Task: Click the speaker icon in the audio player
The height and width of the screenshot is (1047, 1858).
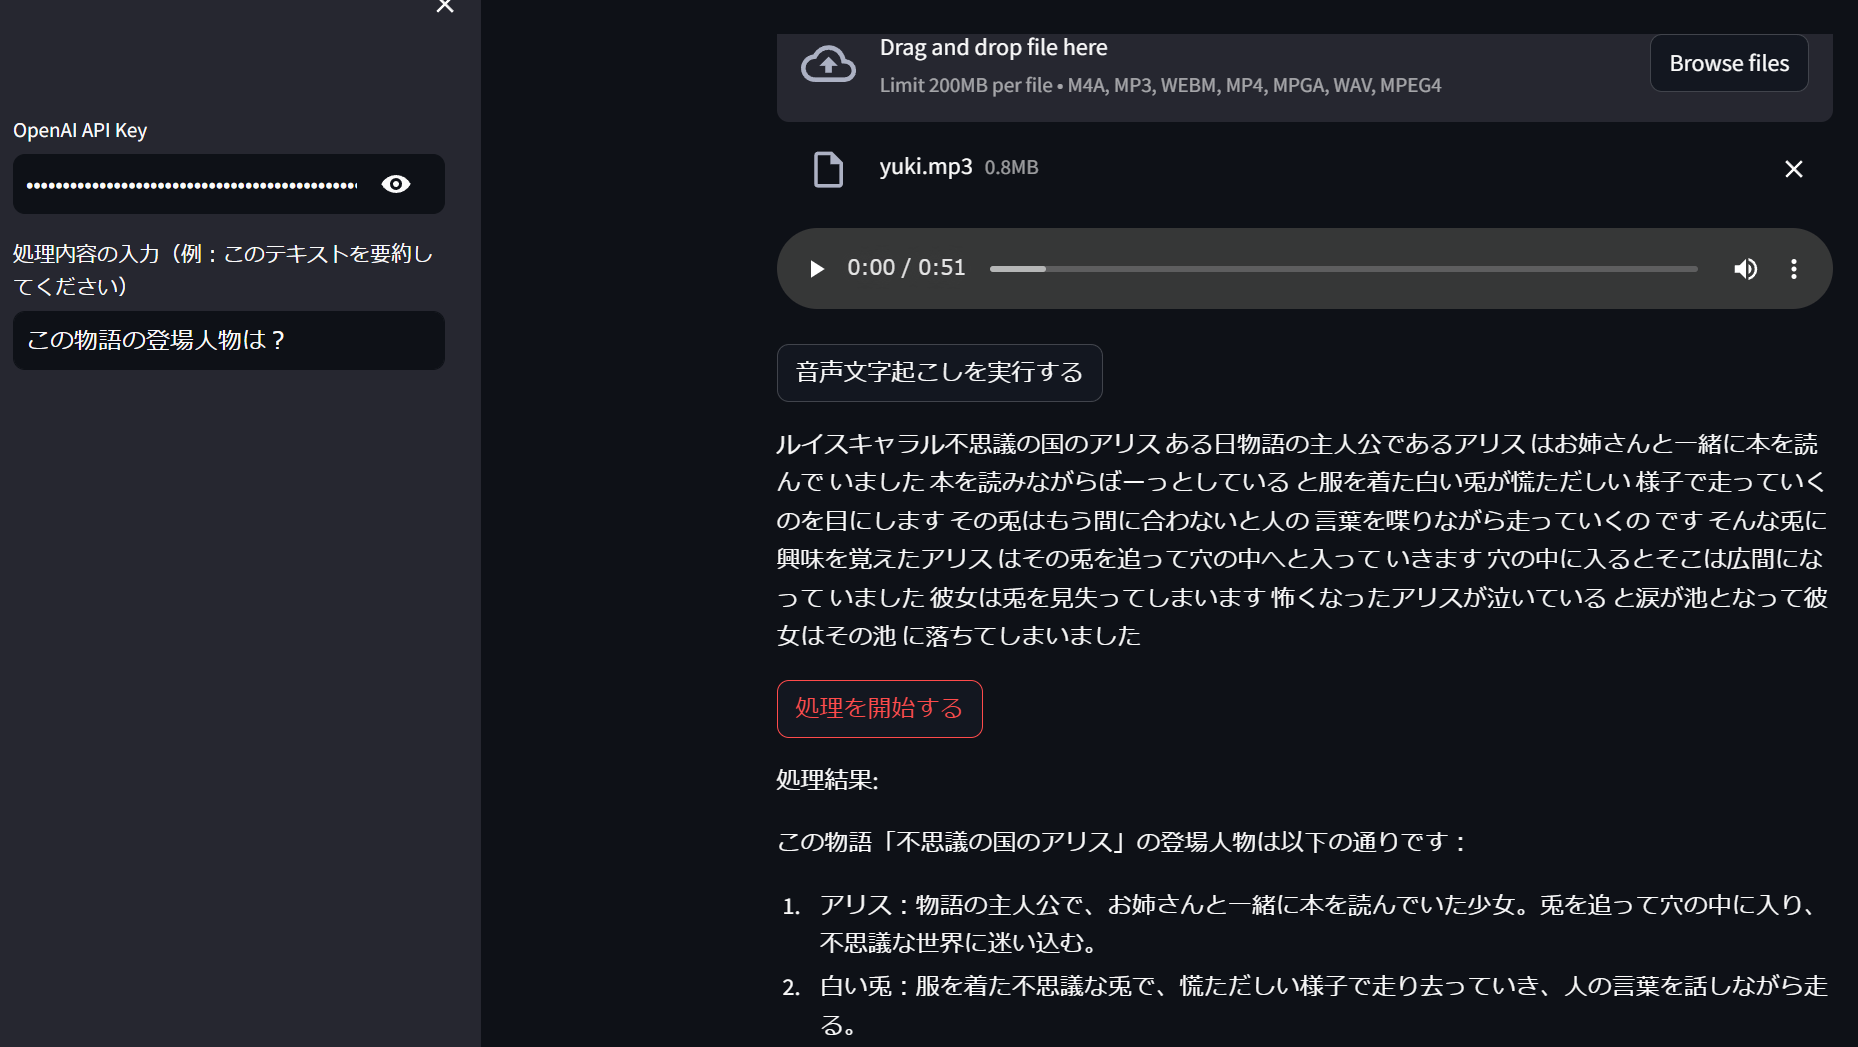Action: 1746,268
